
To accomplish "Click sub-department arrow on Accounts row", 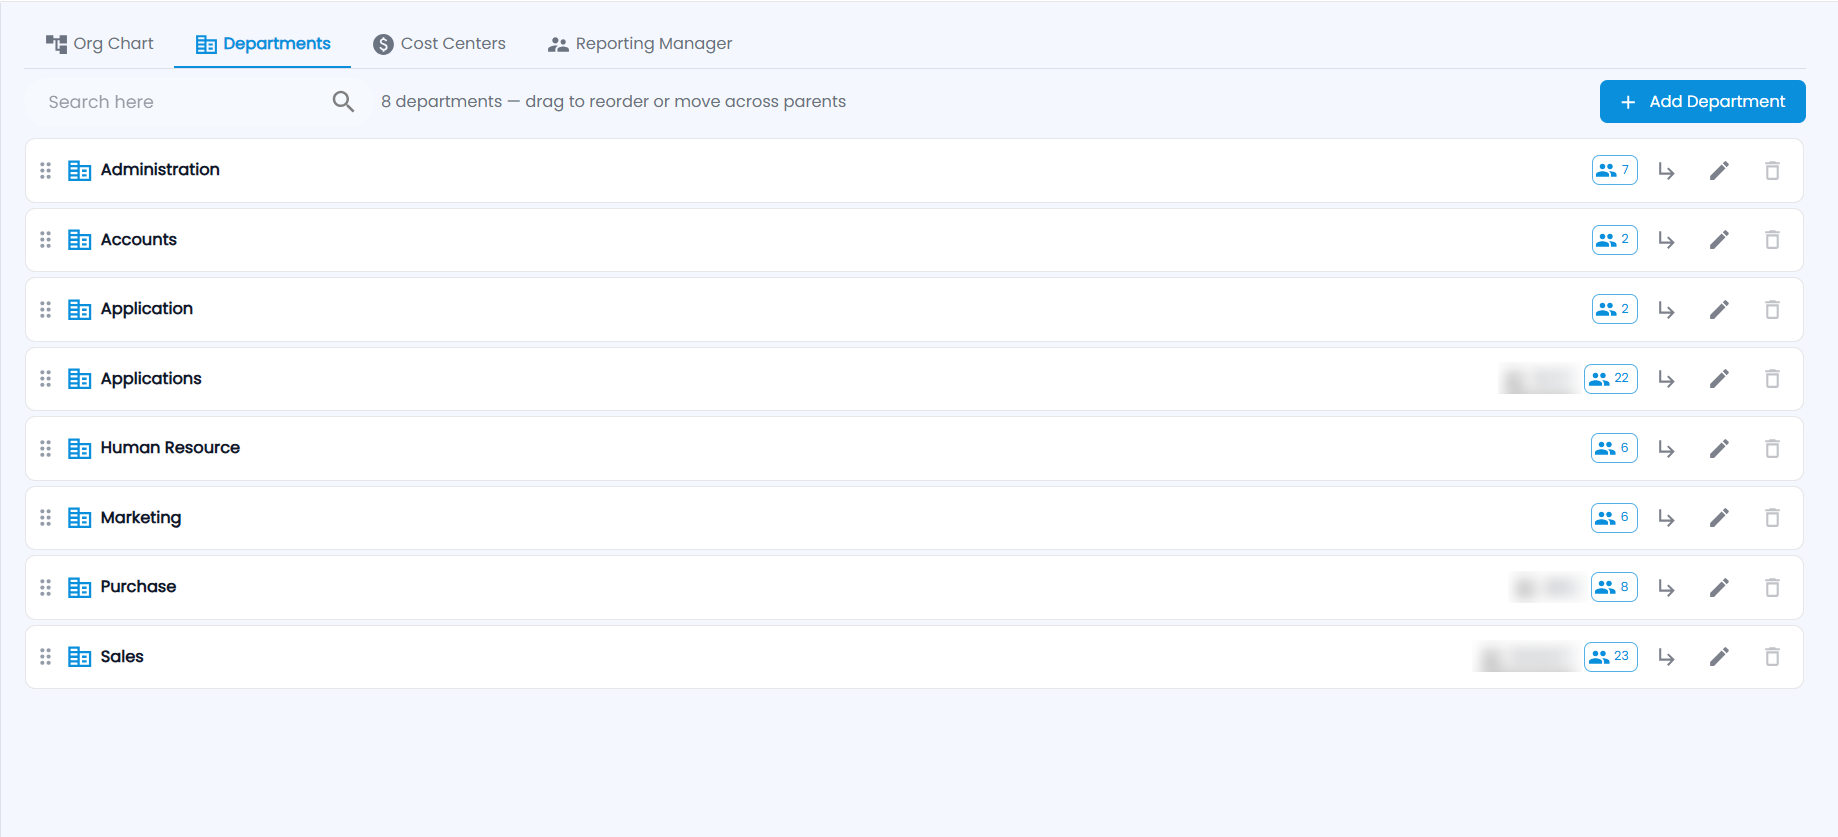I will [x=1666, y=240].
